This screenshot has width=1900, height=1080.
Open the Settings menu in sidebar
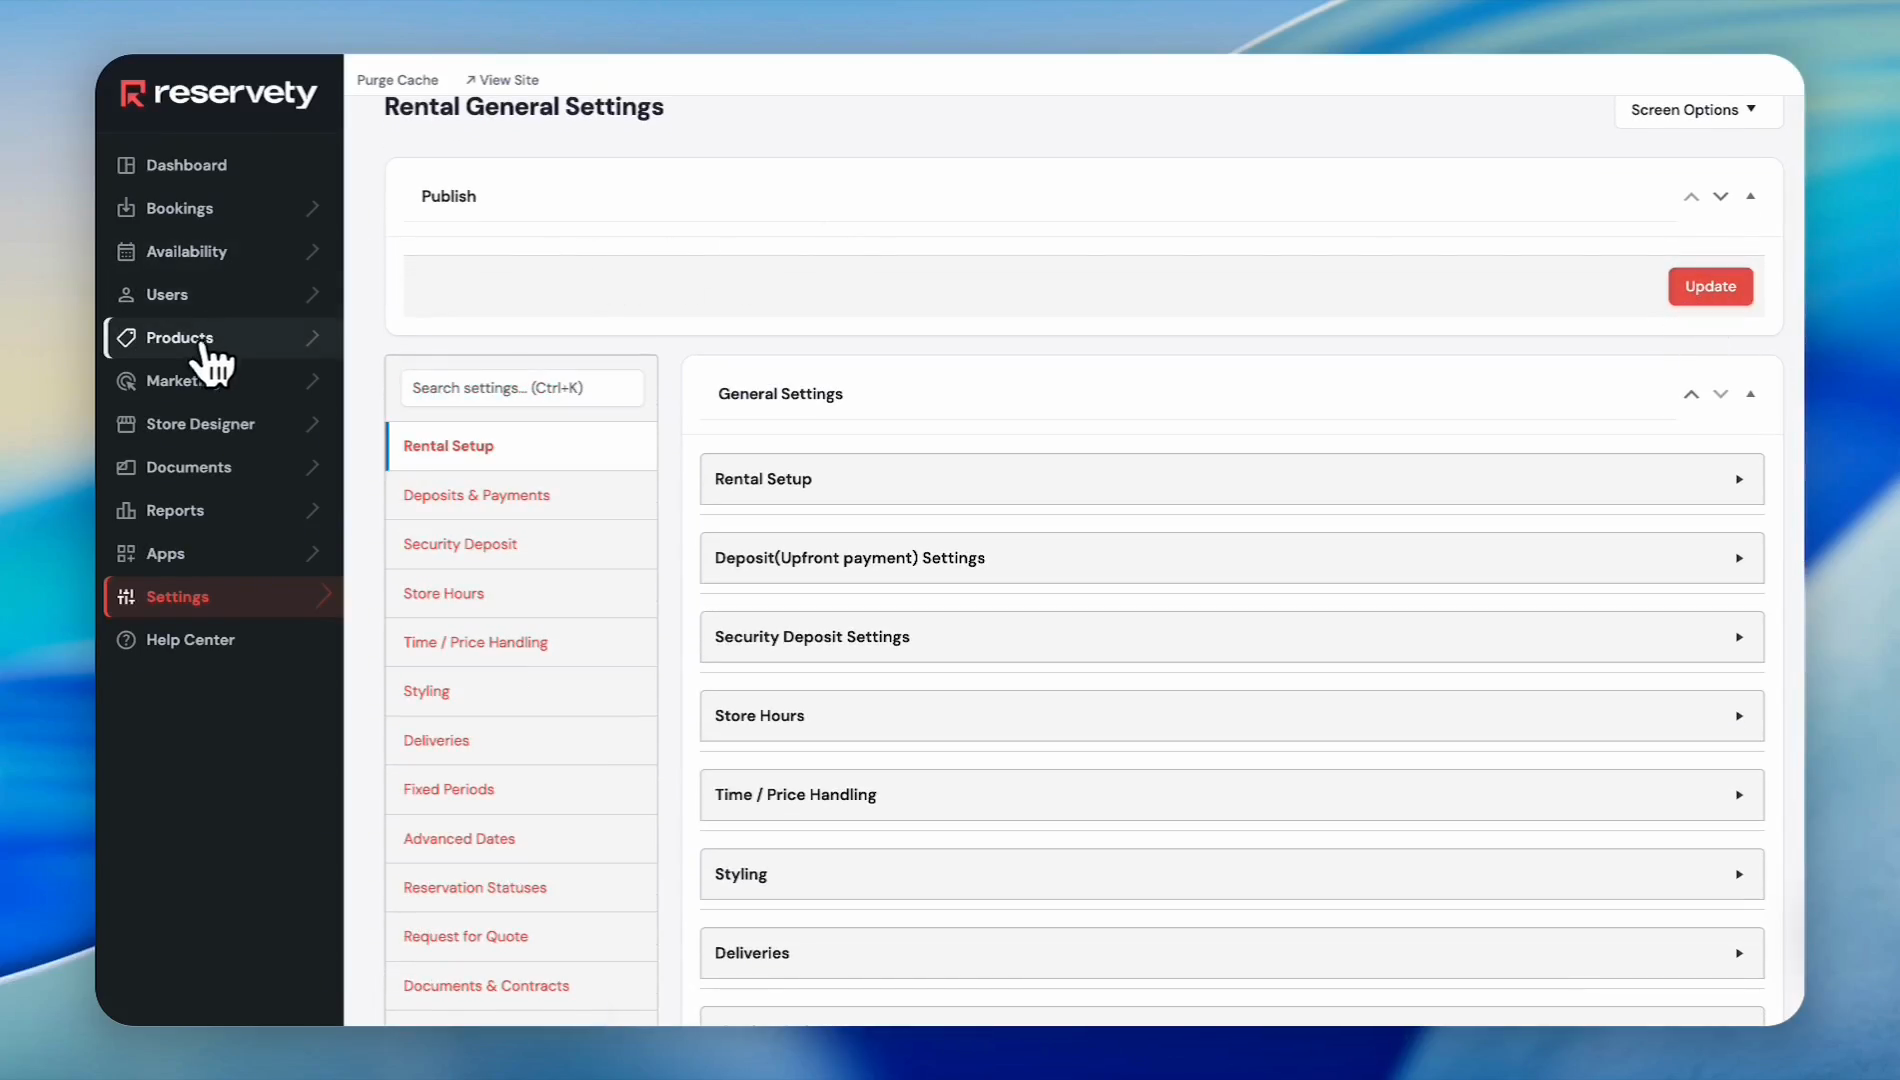click(178, 597)
